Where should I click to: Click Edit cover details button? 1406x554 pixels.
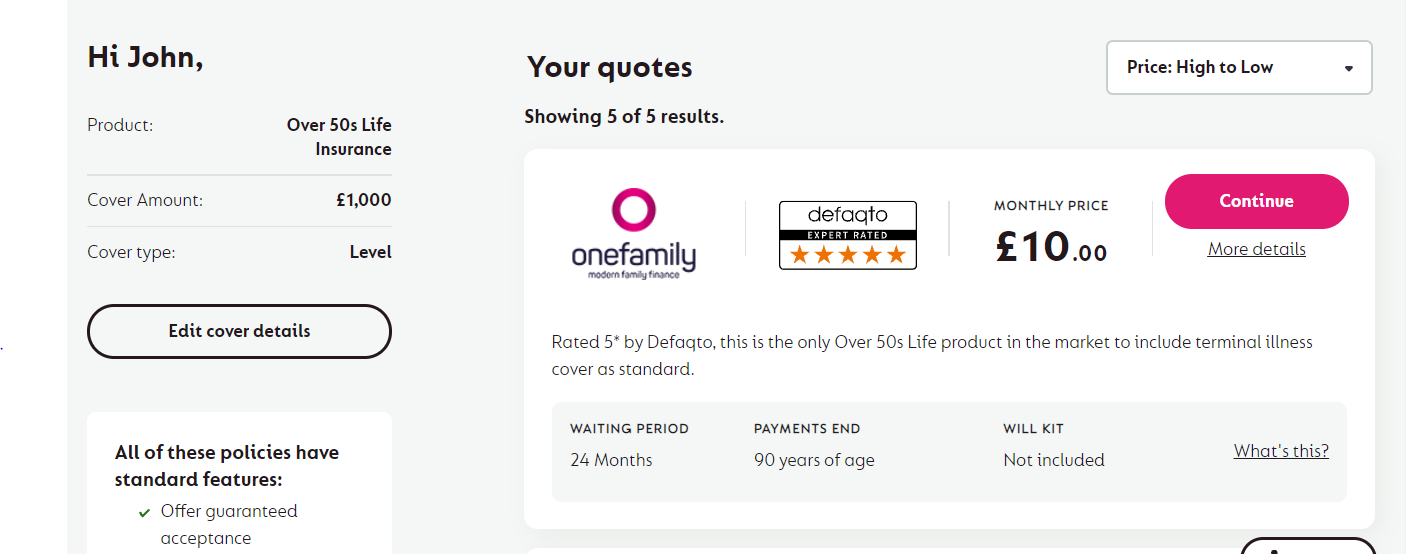click(239, 331)
